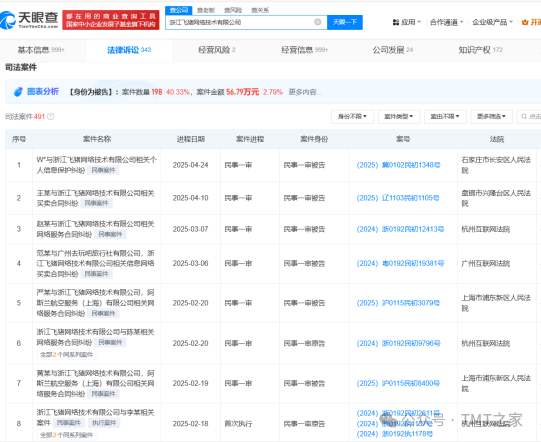This screenshot has width=541, height=442.
Task: Open the 知识产权 tab
Action: click(480, 50)
